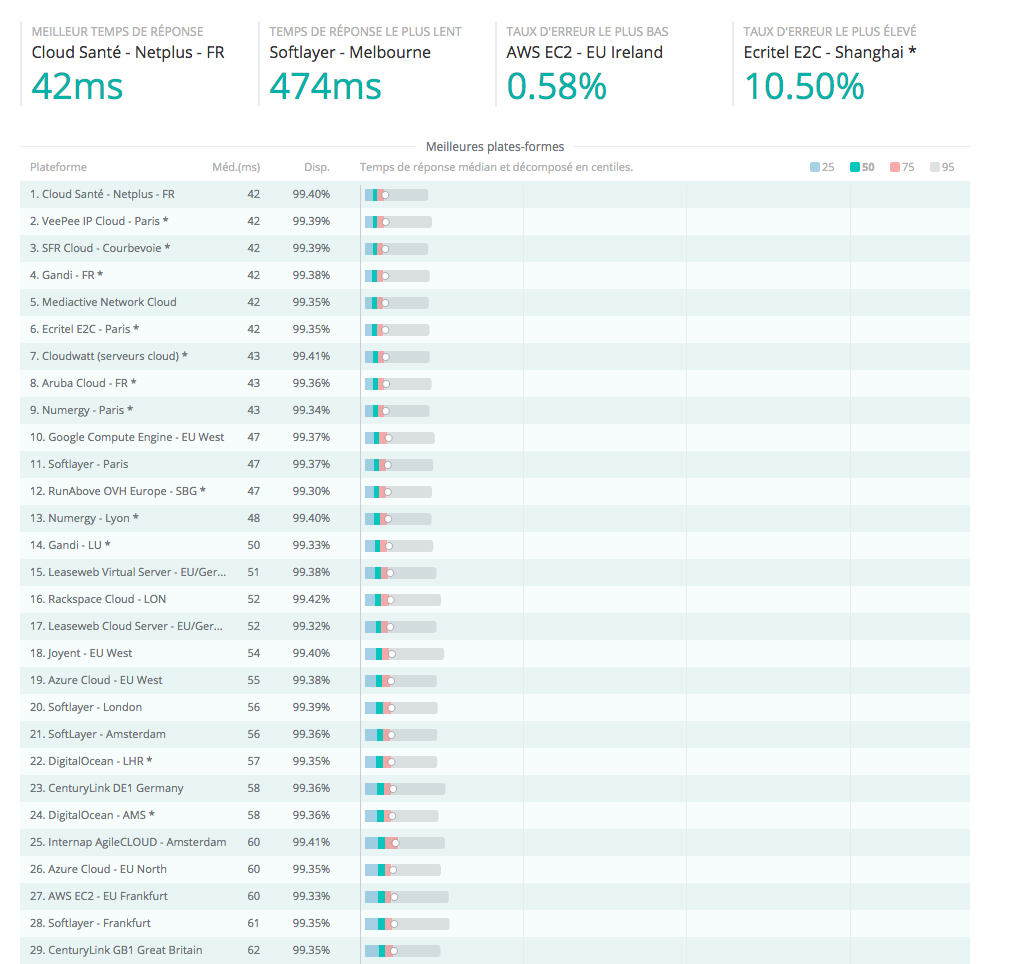Click the 75th percentile legend swatch
1017x964 pixels.
coord(895,167)
